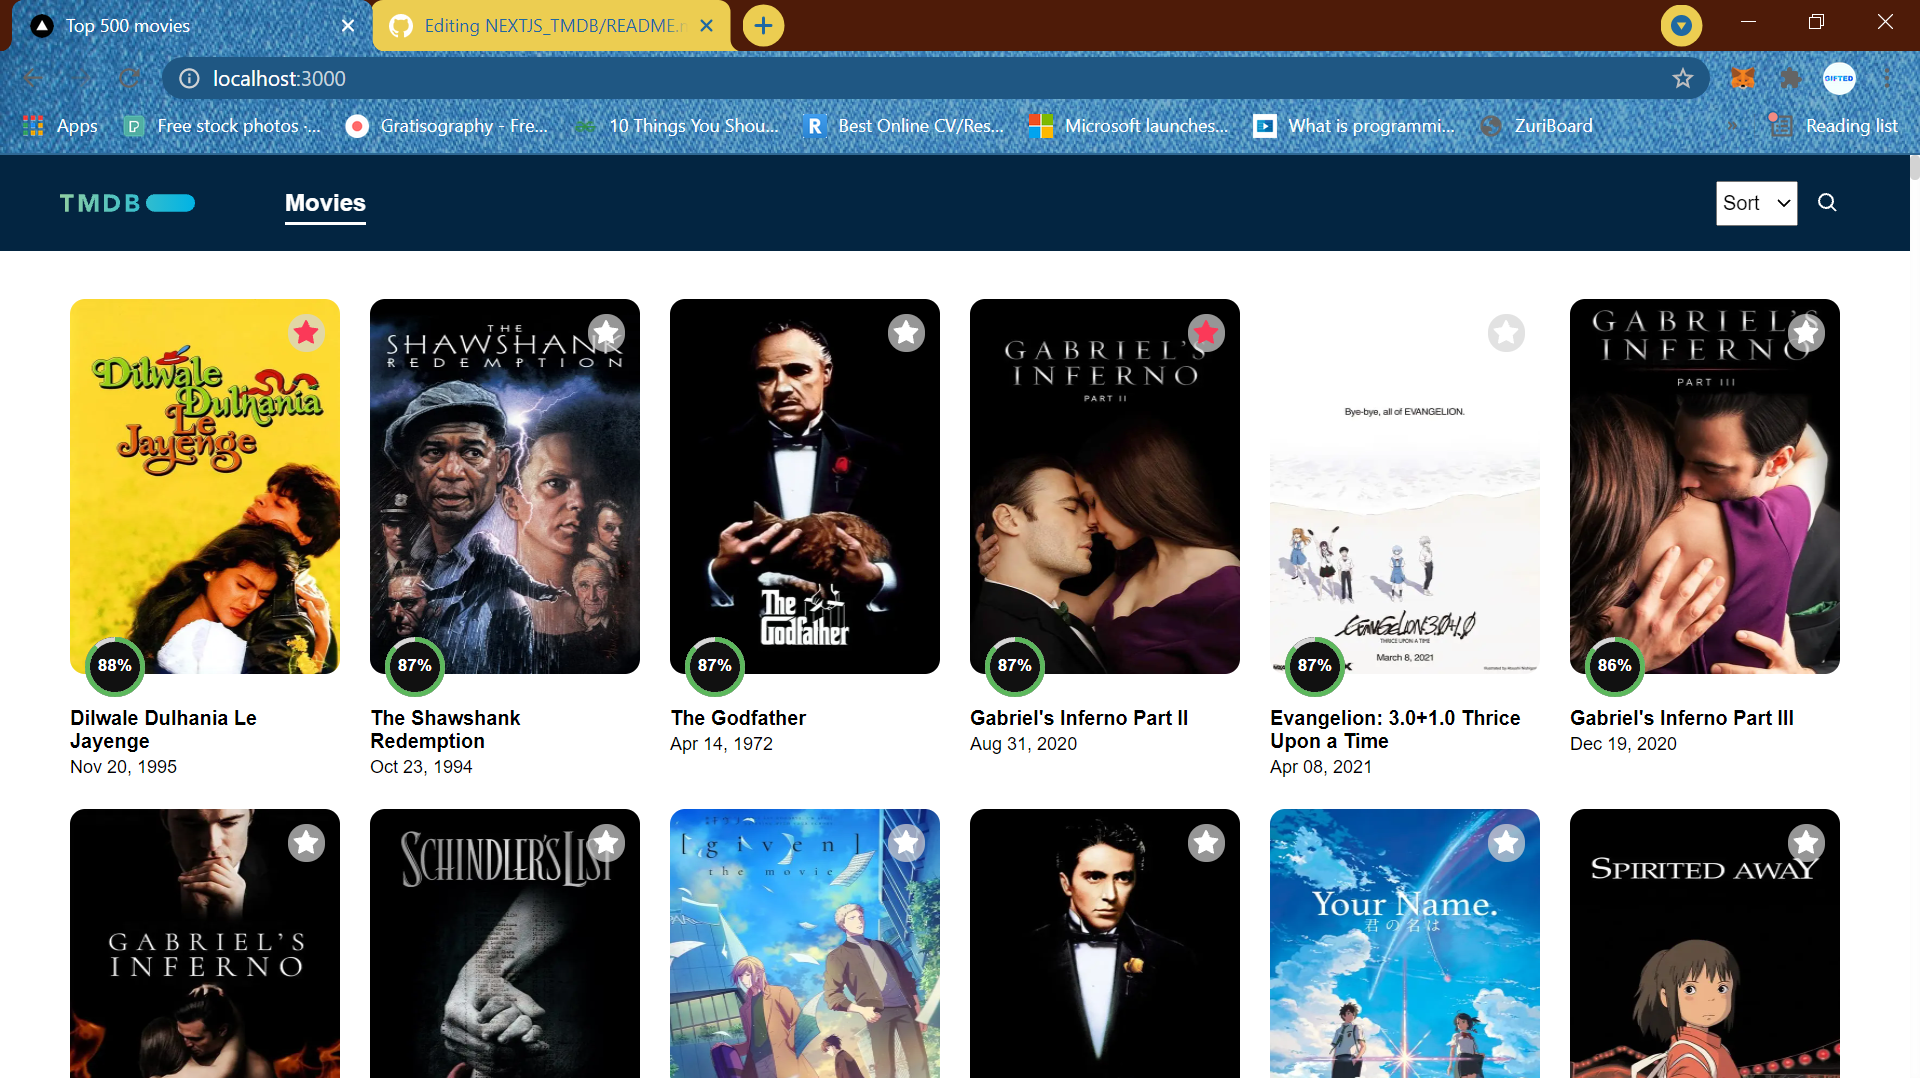Screen dimensions: 1920x1078
Task: Click the new tab plus button
Action: tap(763, 26)
